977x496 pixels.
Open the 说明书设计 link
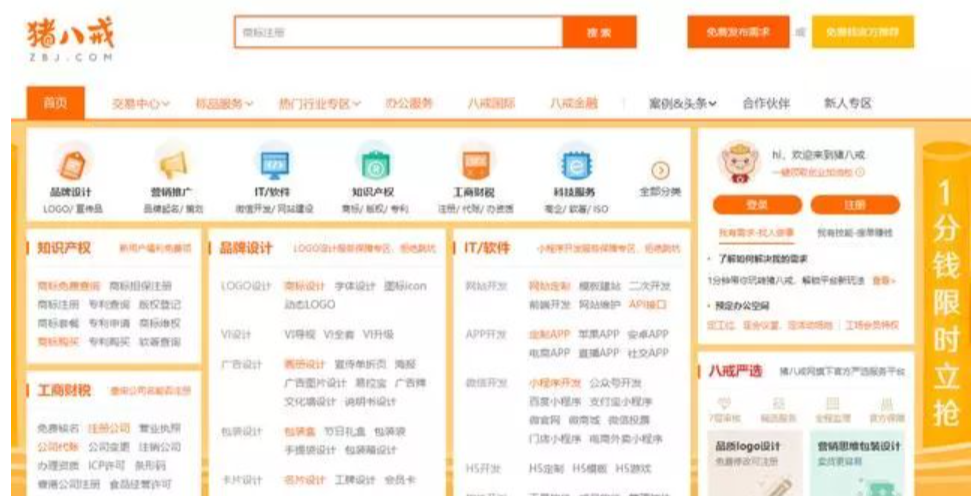(370, 401)
